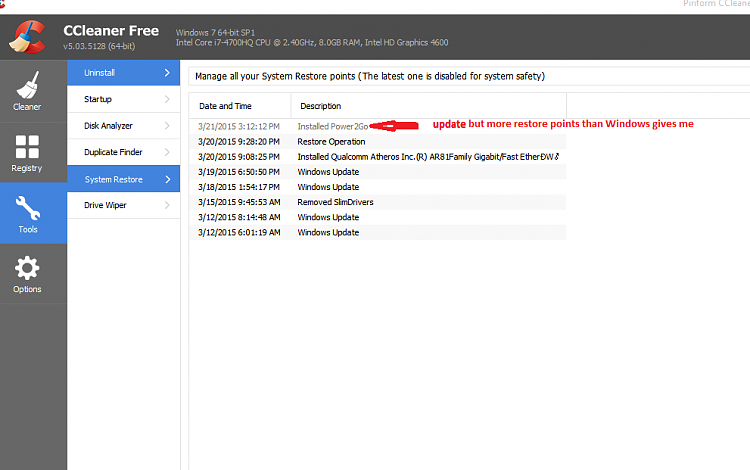Image resolution: width=750 pixels, height=470 pixels.
Task: Click the chevron next to Duplicate Finder
Action: coord(167,152)
